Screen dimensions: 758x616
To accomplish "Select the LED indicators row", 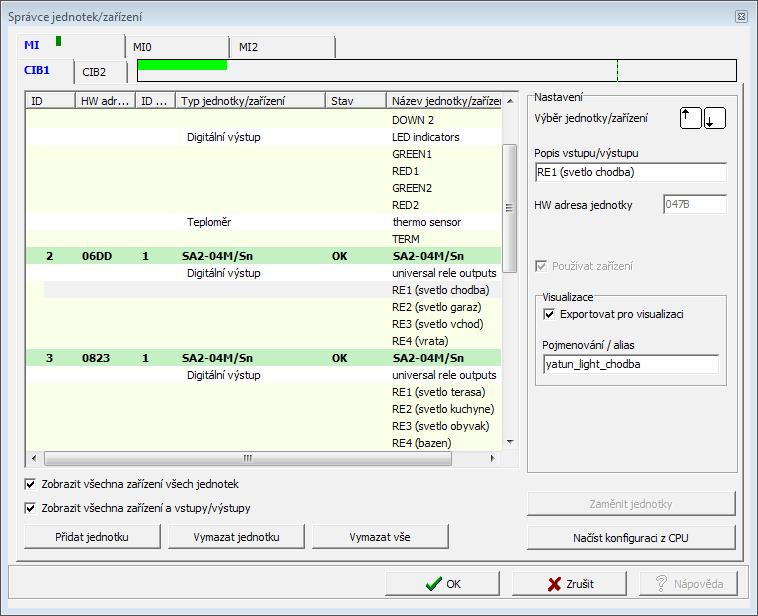I will tap(263, 137).
